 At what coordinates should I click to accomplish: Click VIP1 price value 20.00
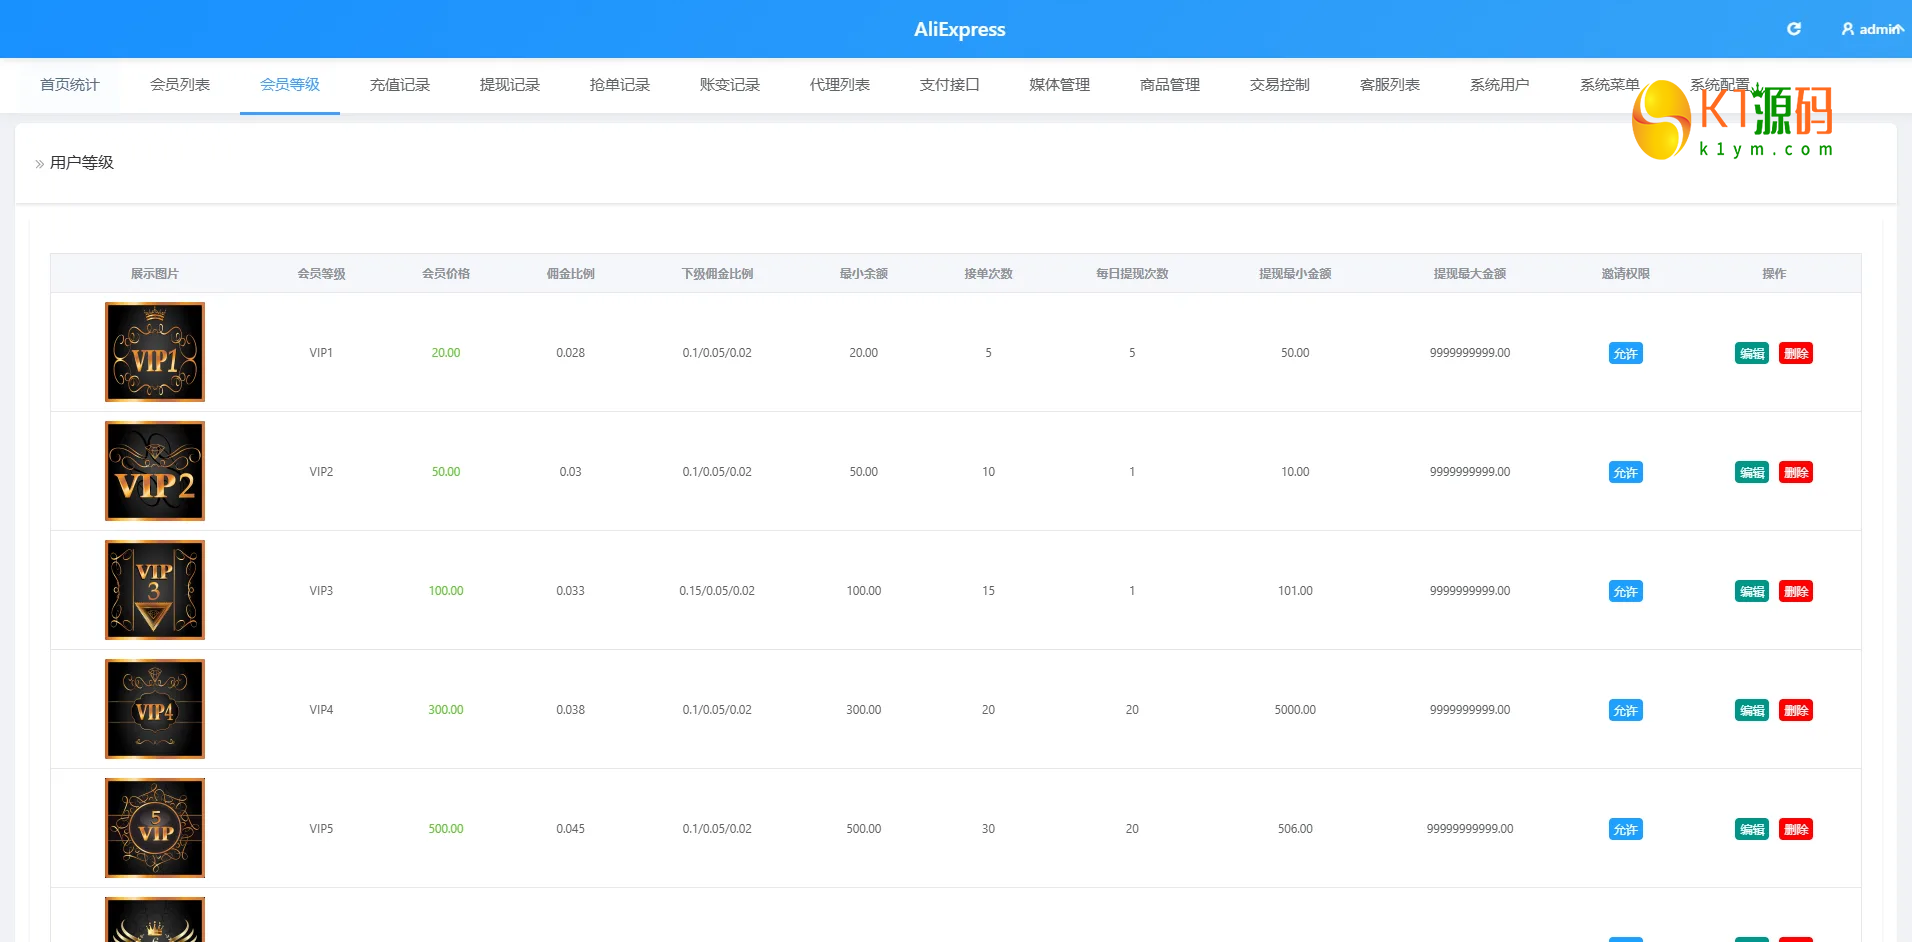click(x=446, y=353)
